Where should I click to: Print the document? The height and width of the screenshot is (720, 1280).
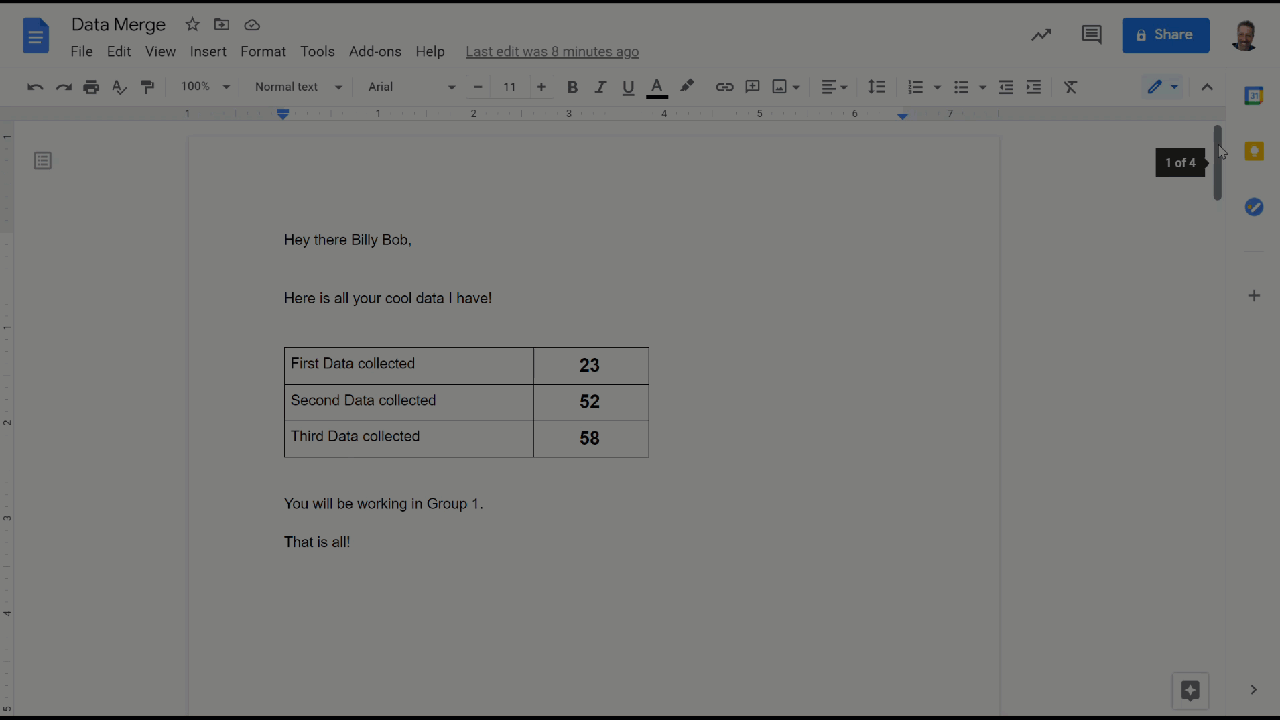(x=92, y=87)
